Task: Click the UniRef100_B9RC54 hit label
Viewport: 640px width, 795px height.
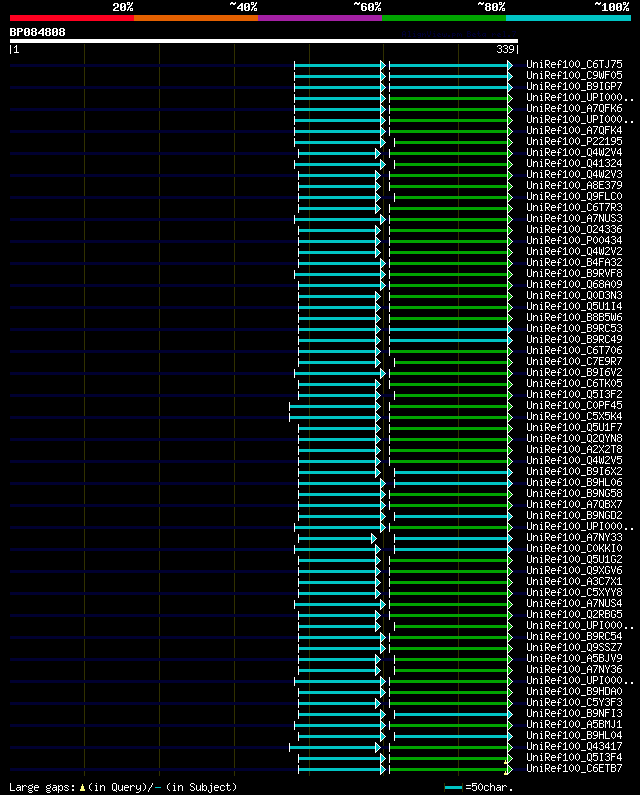Action: coord(574,636)
